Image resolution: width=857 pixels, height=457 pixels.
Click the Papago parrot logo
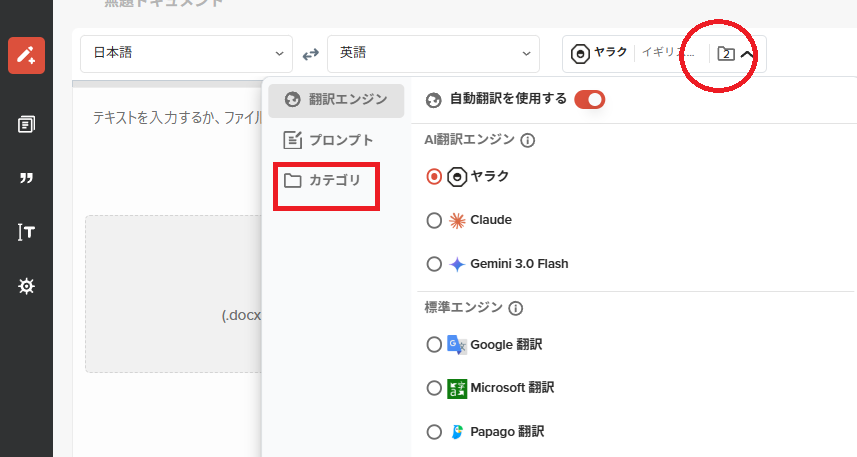click(x=457, y=432)
